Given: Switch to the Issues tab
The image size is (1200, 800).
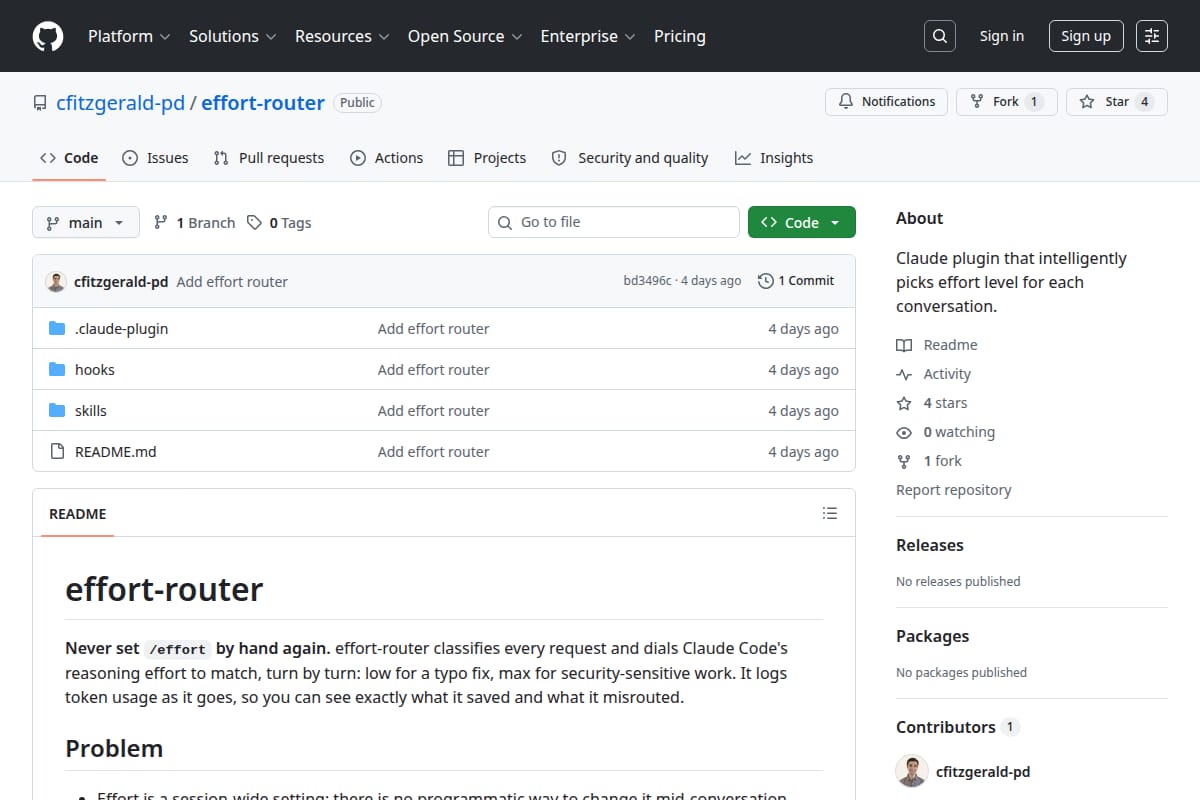Looking at the screenshot, I should (155, 158).
